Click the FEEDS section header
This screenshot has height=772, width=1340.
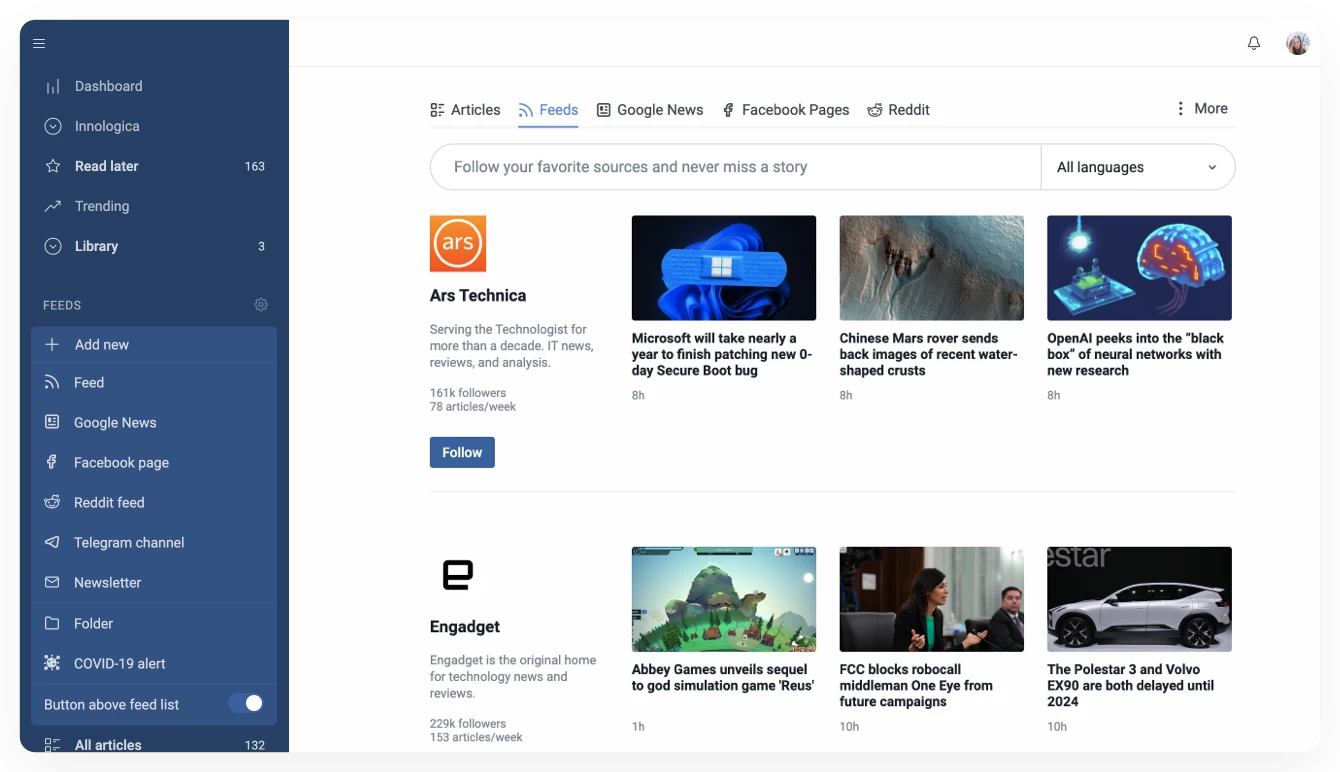point(62,305)
